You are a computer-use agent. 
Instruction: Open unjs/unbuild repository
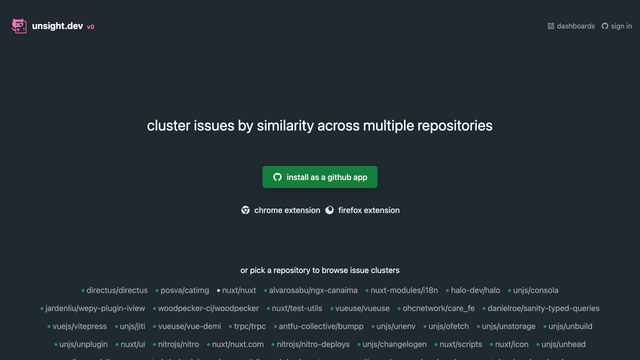(x=570, y=326)
